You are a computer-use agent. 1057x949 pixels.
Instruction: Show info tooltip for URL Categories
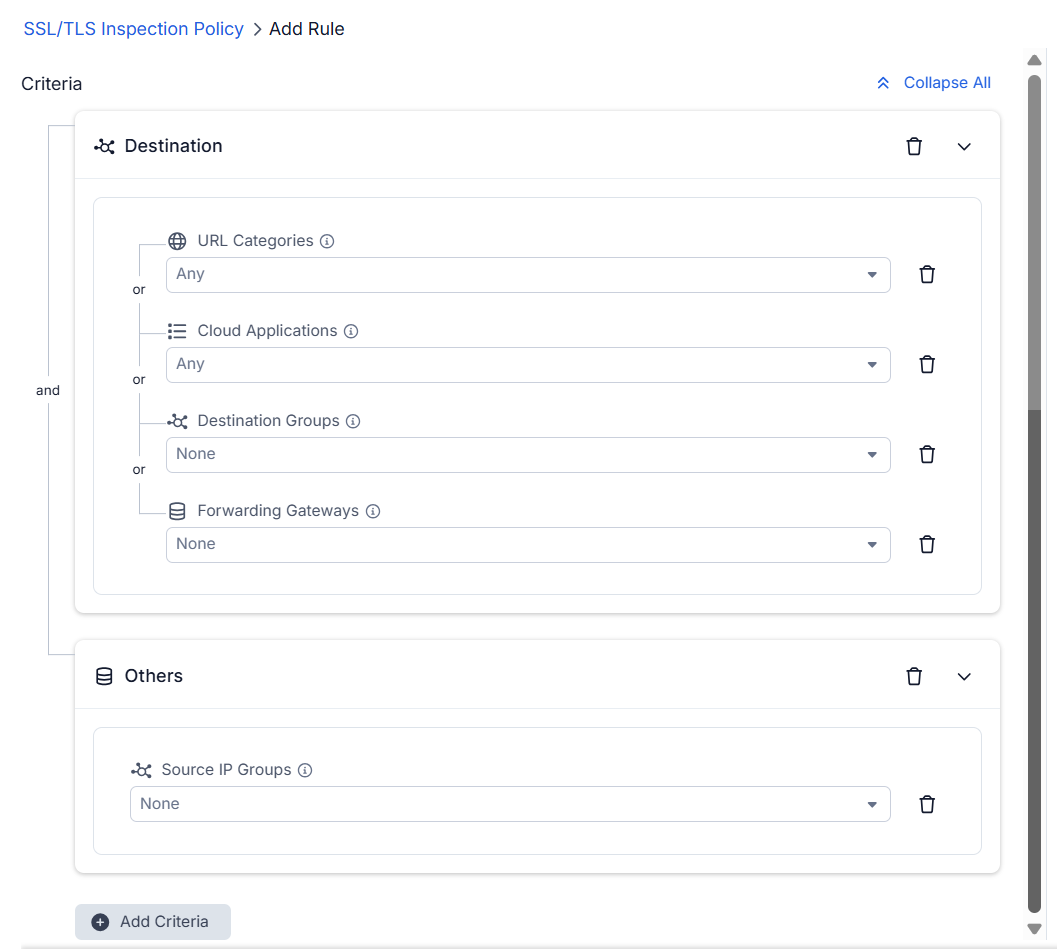[x=327, y=241]
